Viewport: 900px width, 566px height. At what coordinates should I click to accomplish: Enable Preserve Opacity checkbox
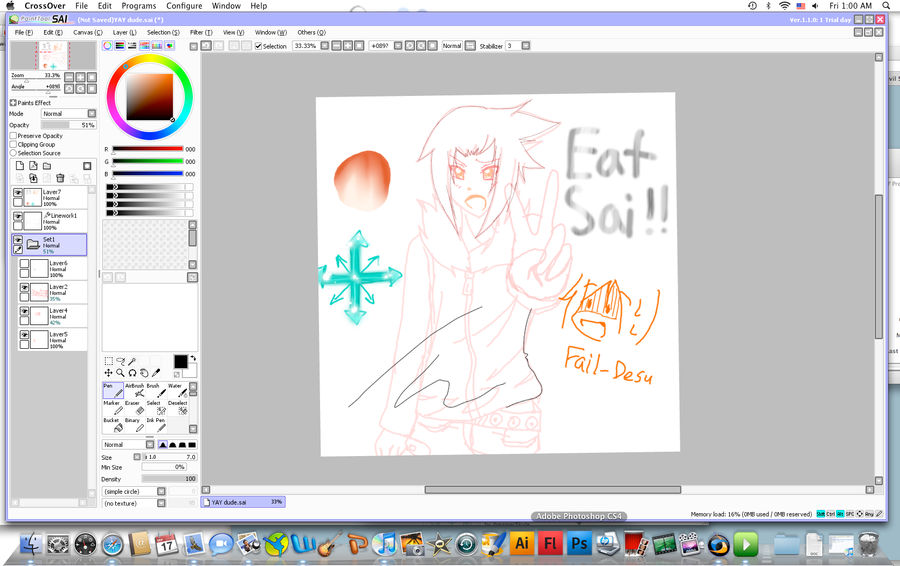pyautogui.click(x=13, y=136)
